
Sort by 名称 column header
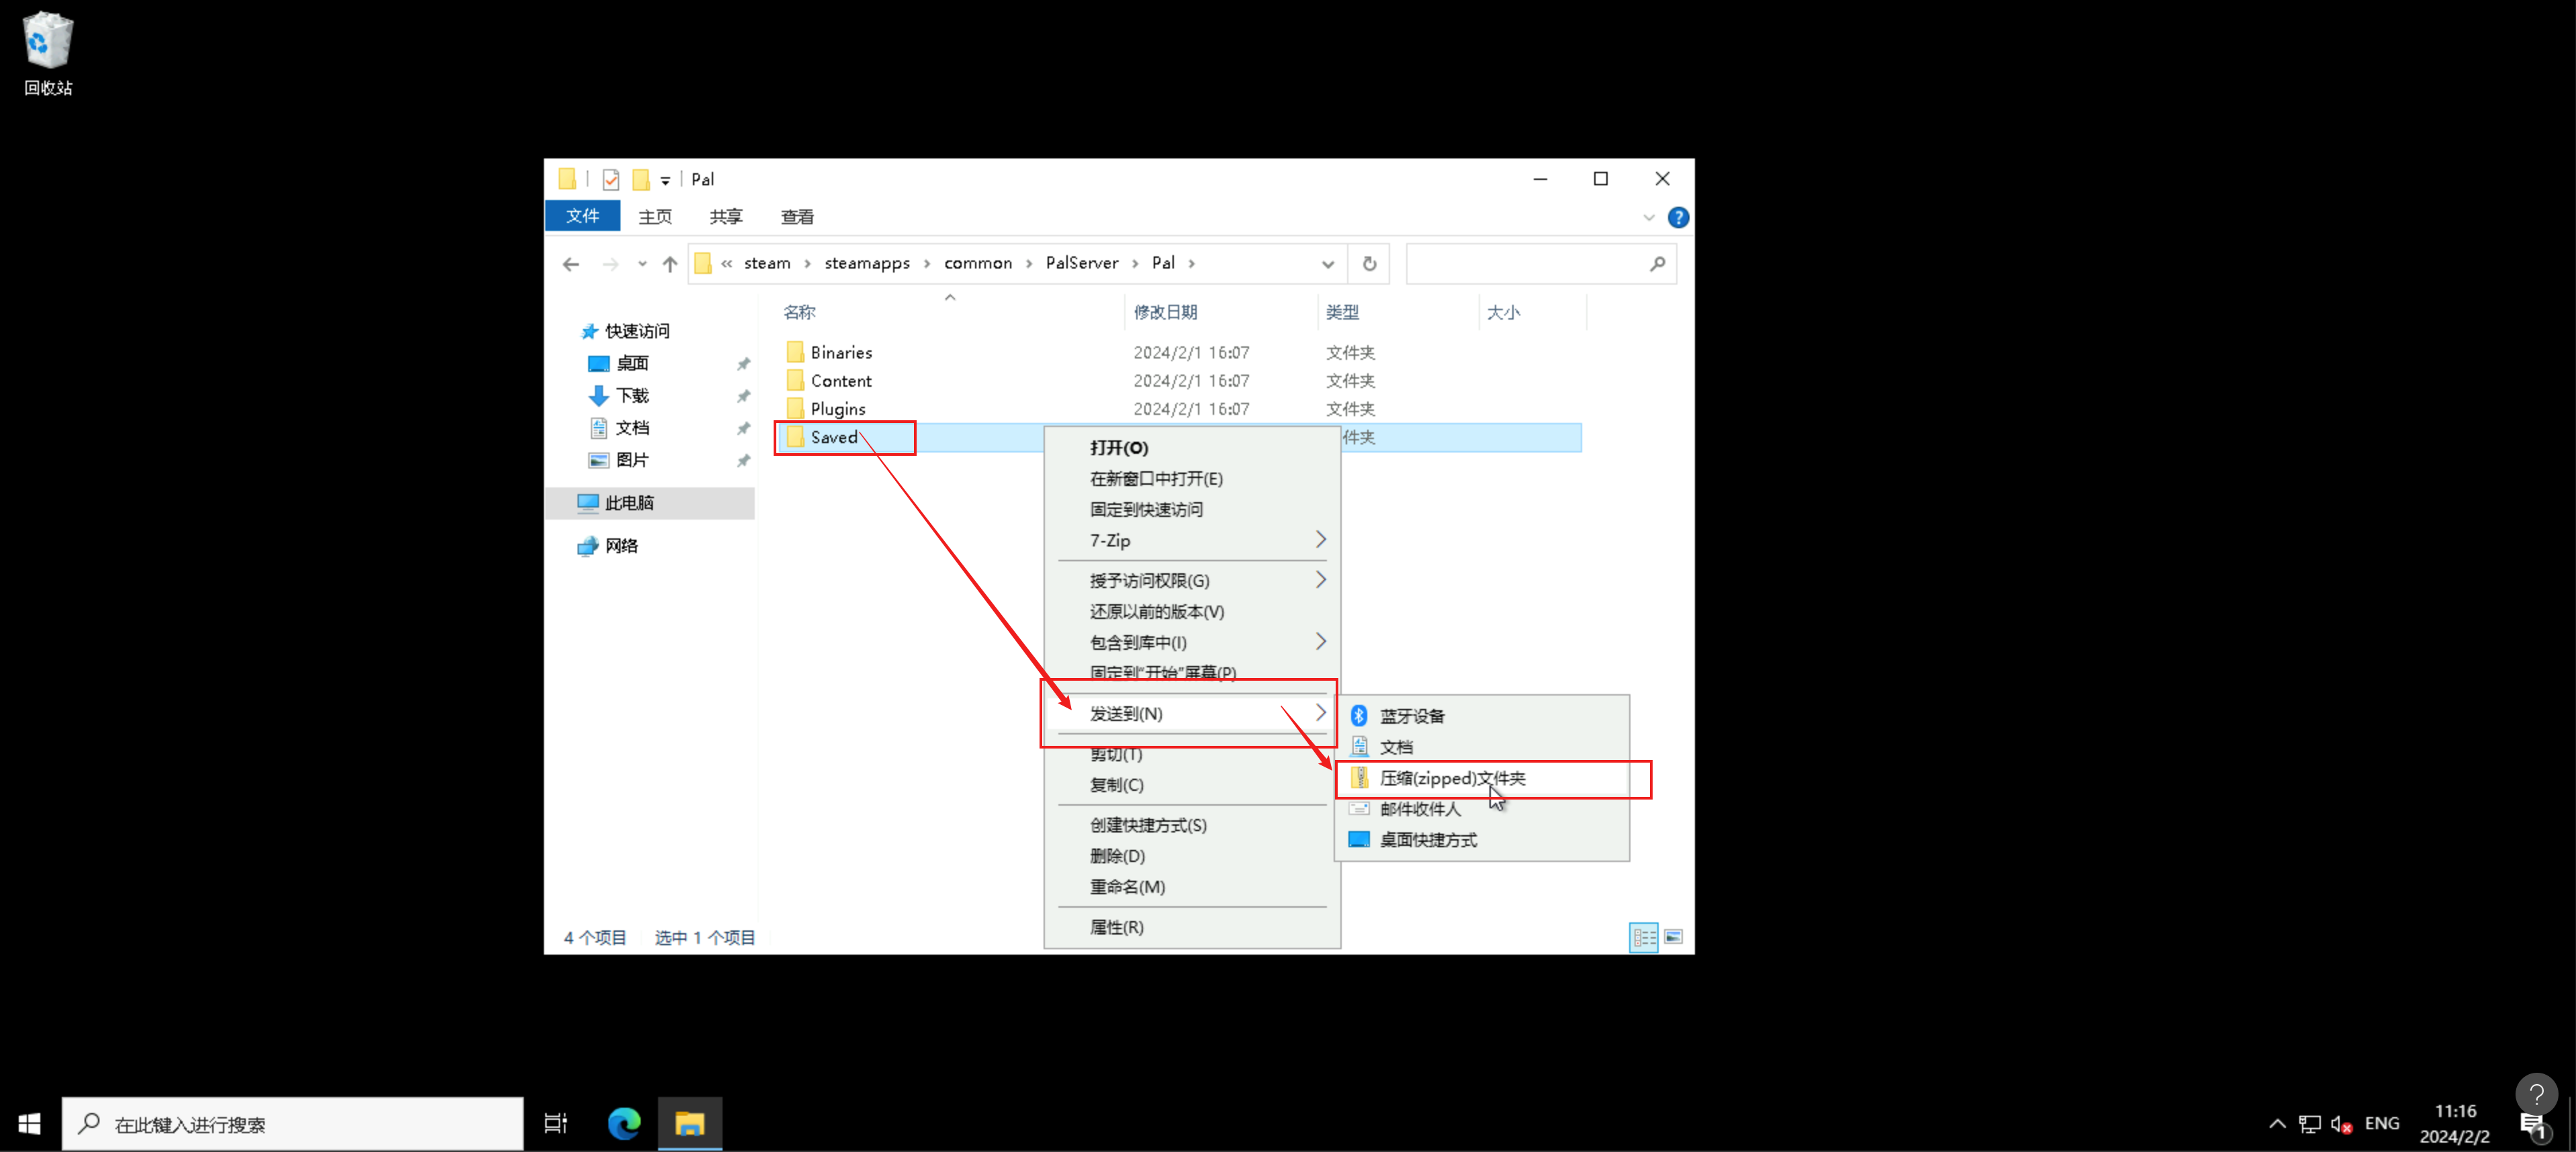click(x=800, y=312)
